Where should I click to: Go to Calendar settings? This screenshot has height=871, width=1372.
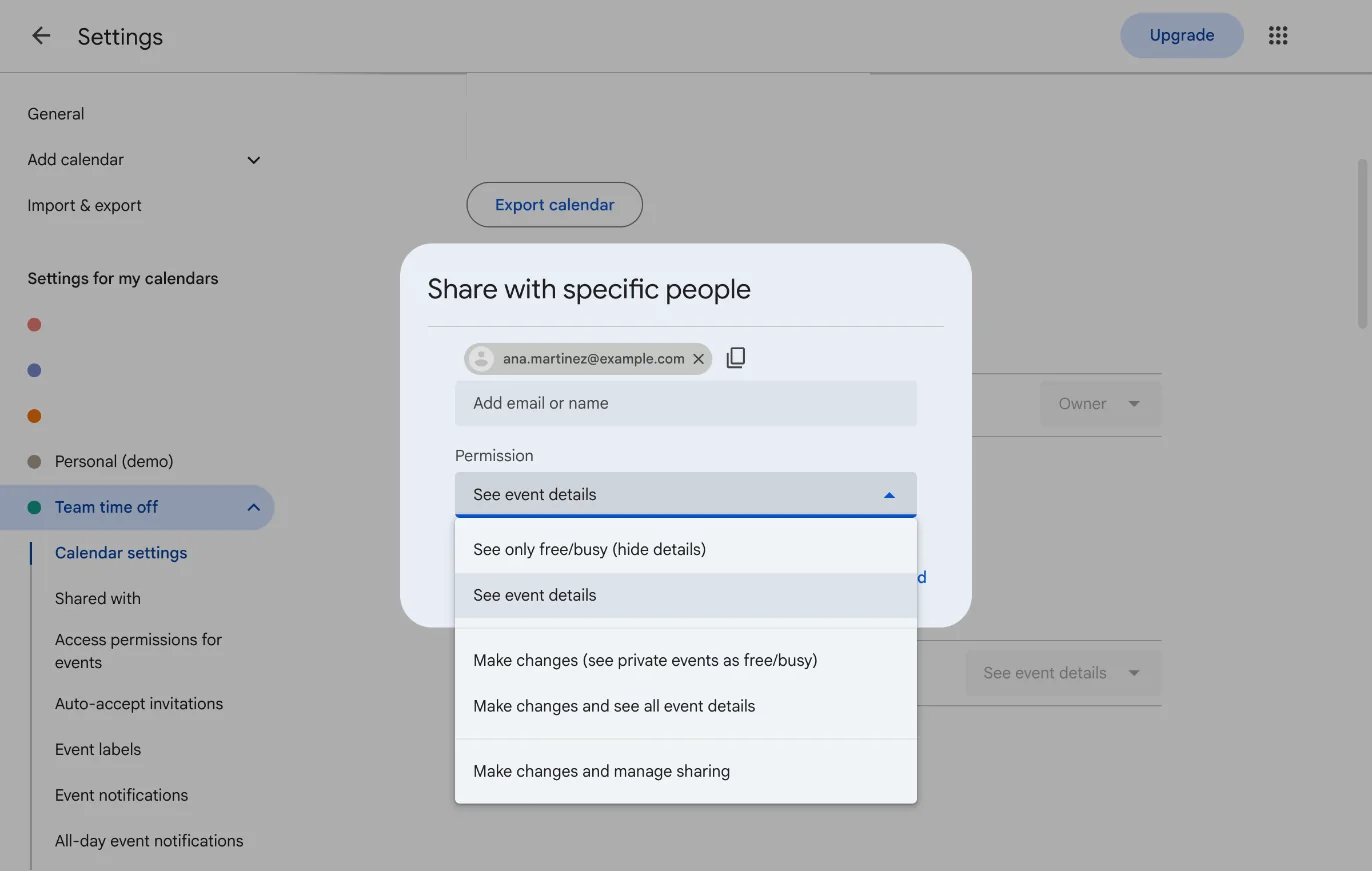point(121,553)
